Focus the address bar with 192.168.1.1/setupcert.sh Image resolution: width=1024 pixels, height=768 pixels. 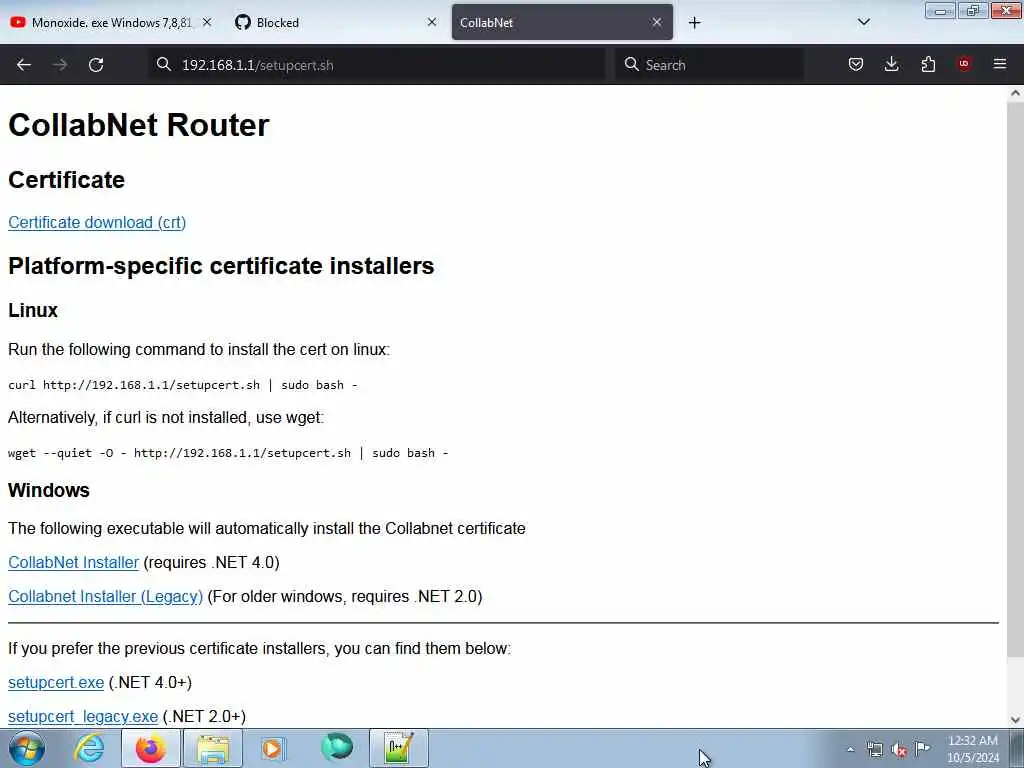coord(379,65)
